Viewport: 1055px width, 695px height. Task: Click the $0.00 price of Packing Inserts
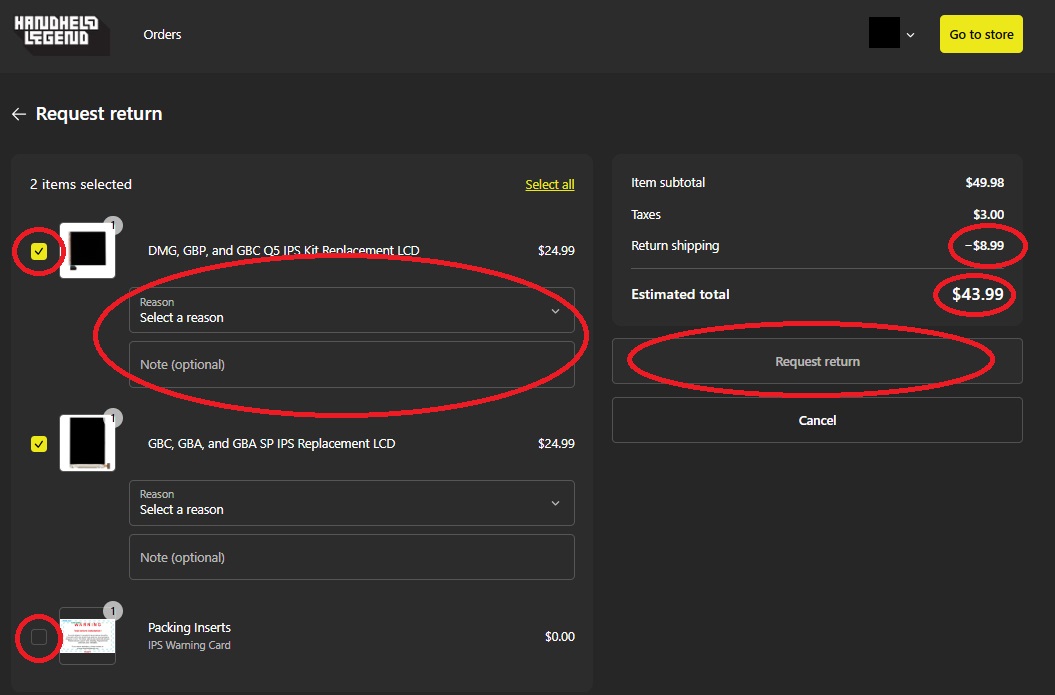point(560,636)
